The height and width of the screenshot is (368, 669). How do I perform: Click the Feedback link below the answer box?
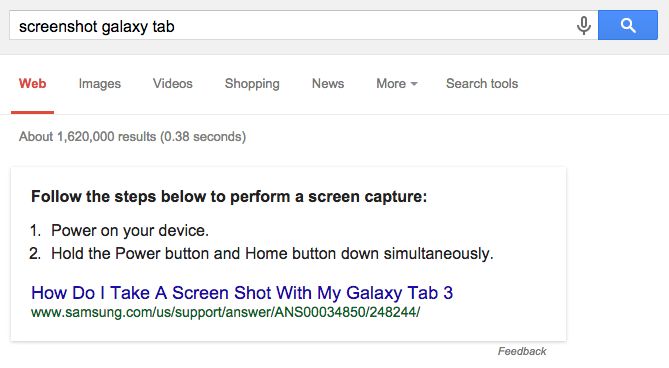(x=522, y=351)
